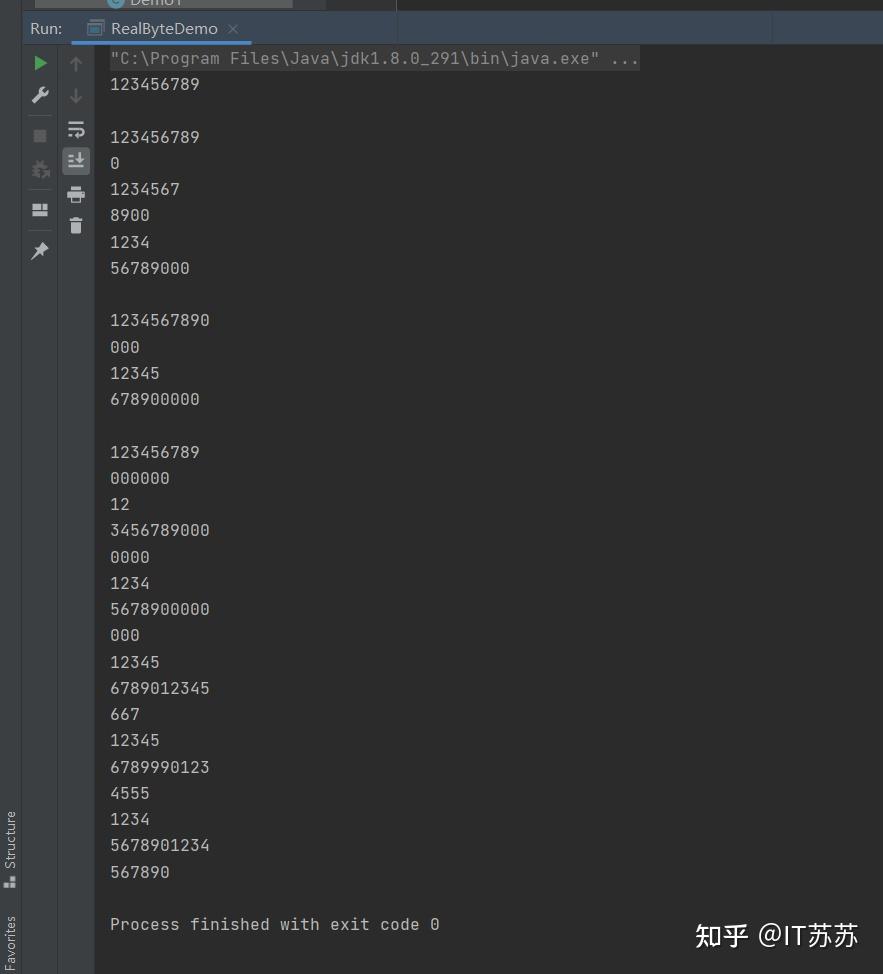
Task: Go up the stack trace arrow
Action: (x=76, y=63)
